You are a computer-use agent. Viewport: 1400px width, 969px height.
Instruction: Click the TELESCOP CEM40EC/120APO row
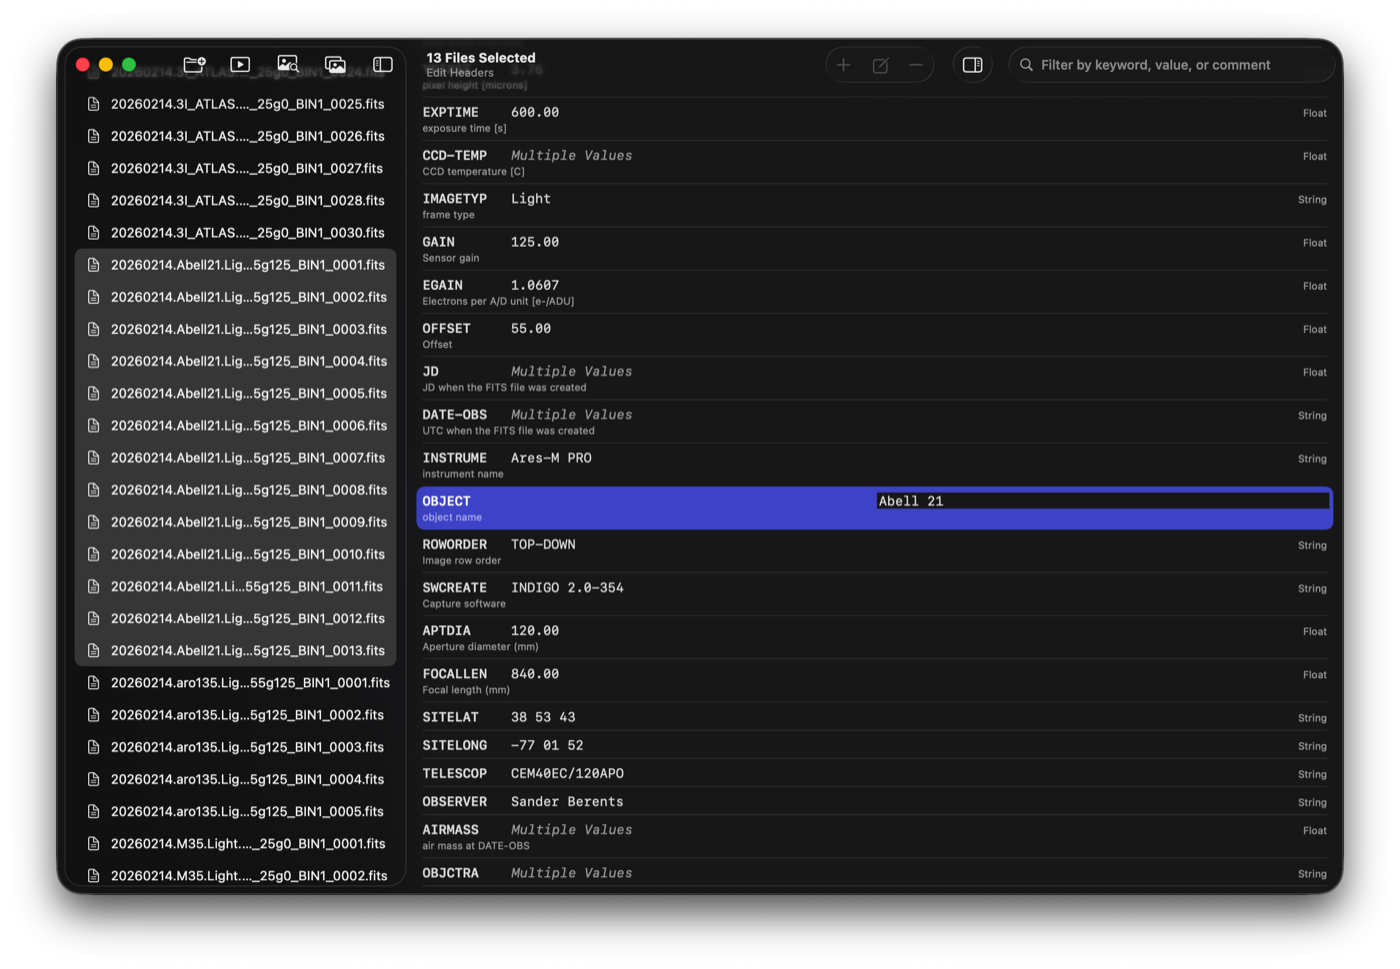[x=875, y=773]
